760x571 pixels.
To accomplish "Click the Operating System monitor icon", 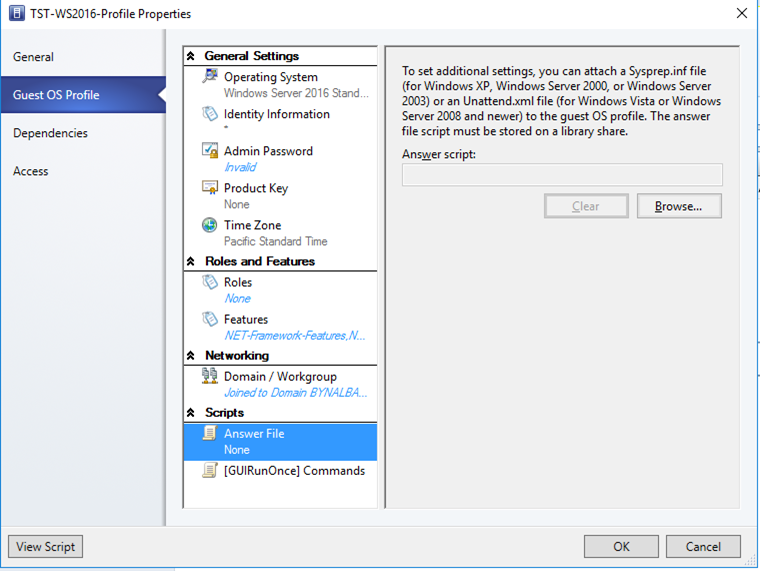I will [x=210, y=76].
